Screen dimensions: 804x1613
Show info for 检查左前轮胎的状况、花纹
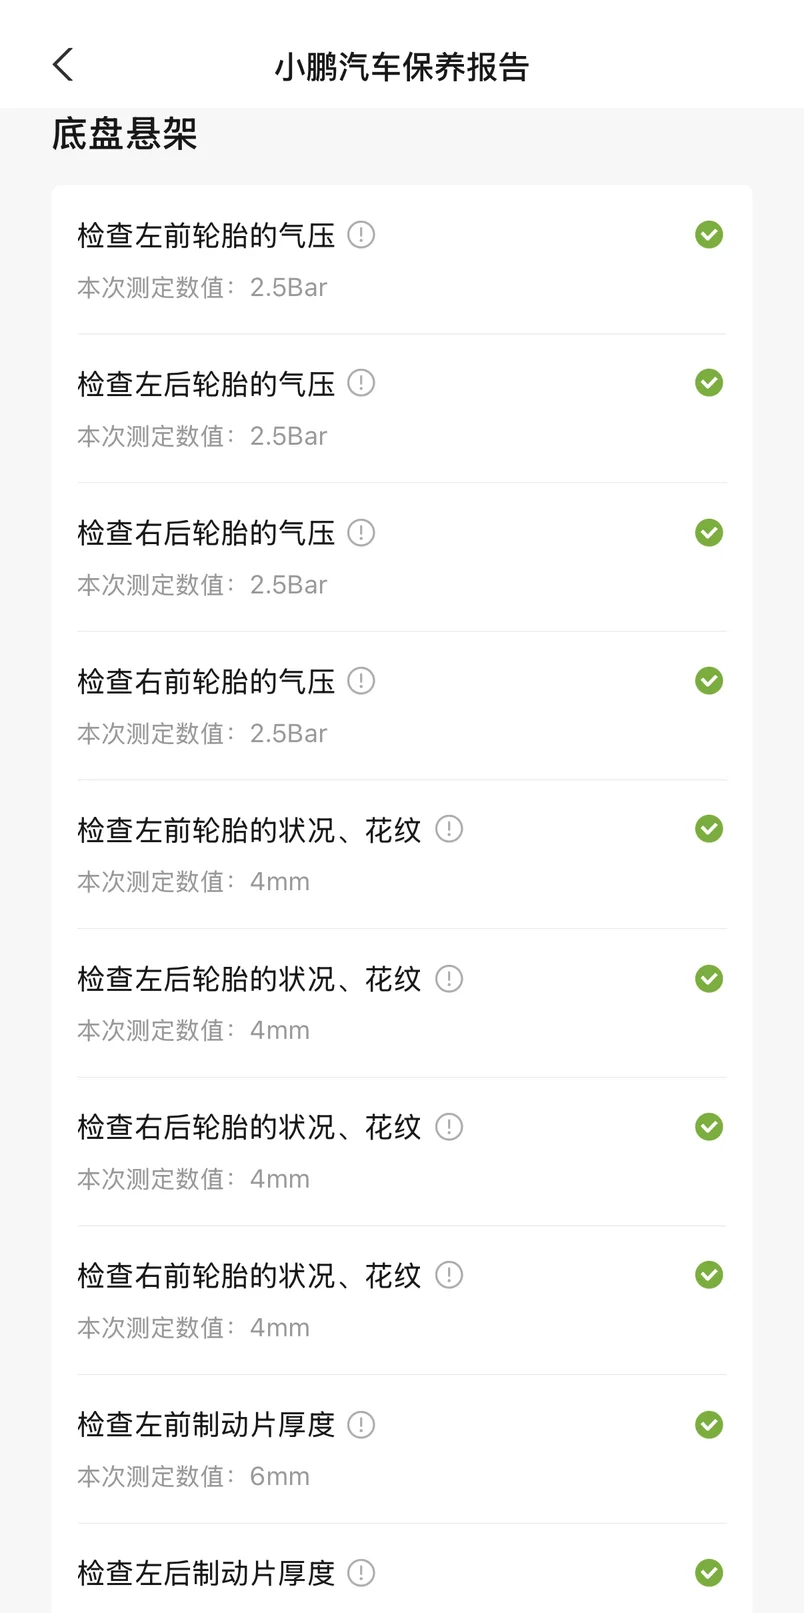[x=449, y=829]
